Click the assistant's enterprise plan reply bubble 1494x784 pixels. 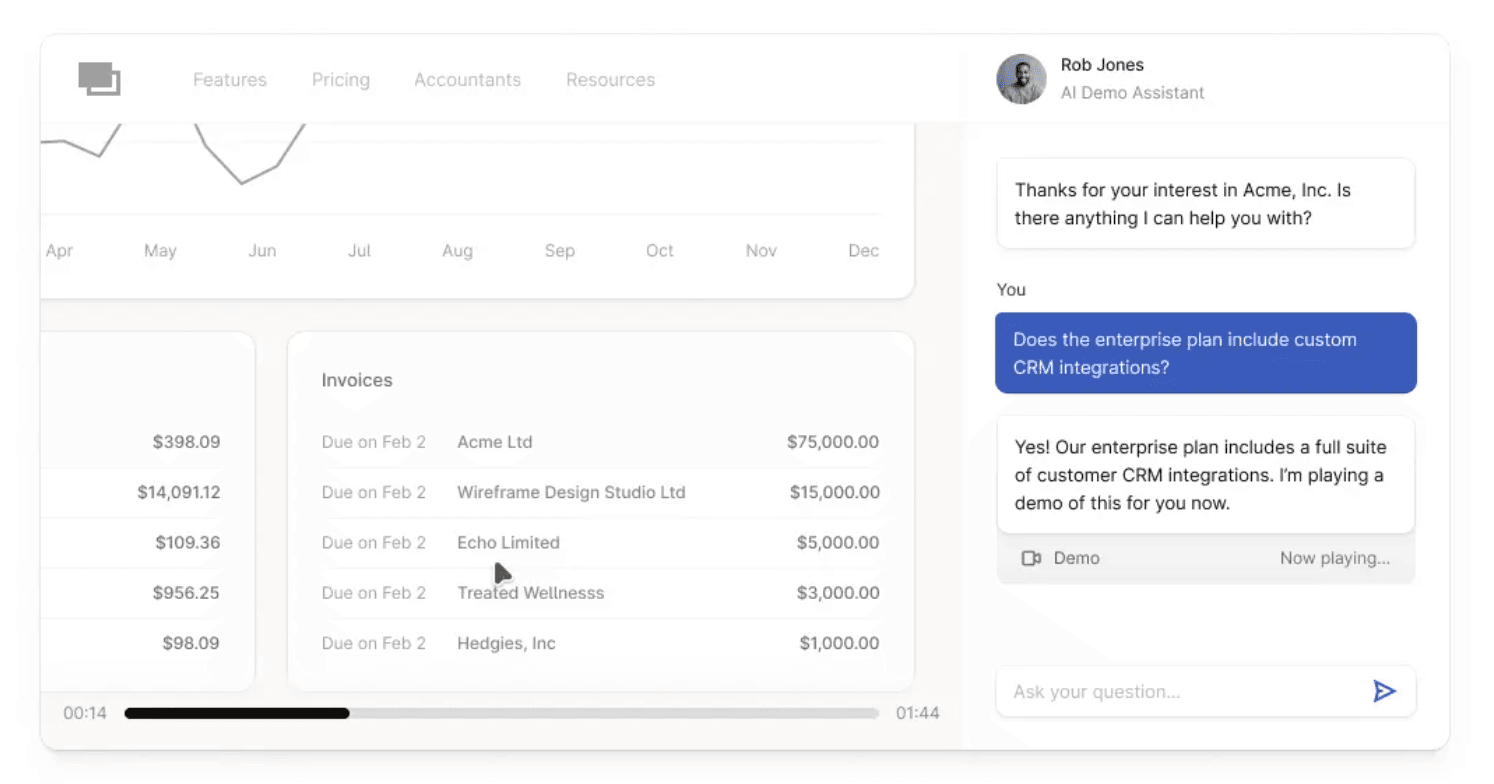1205,474
